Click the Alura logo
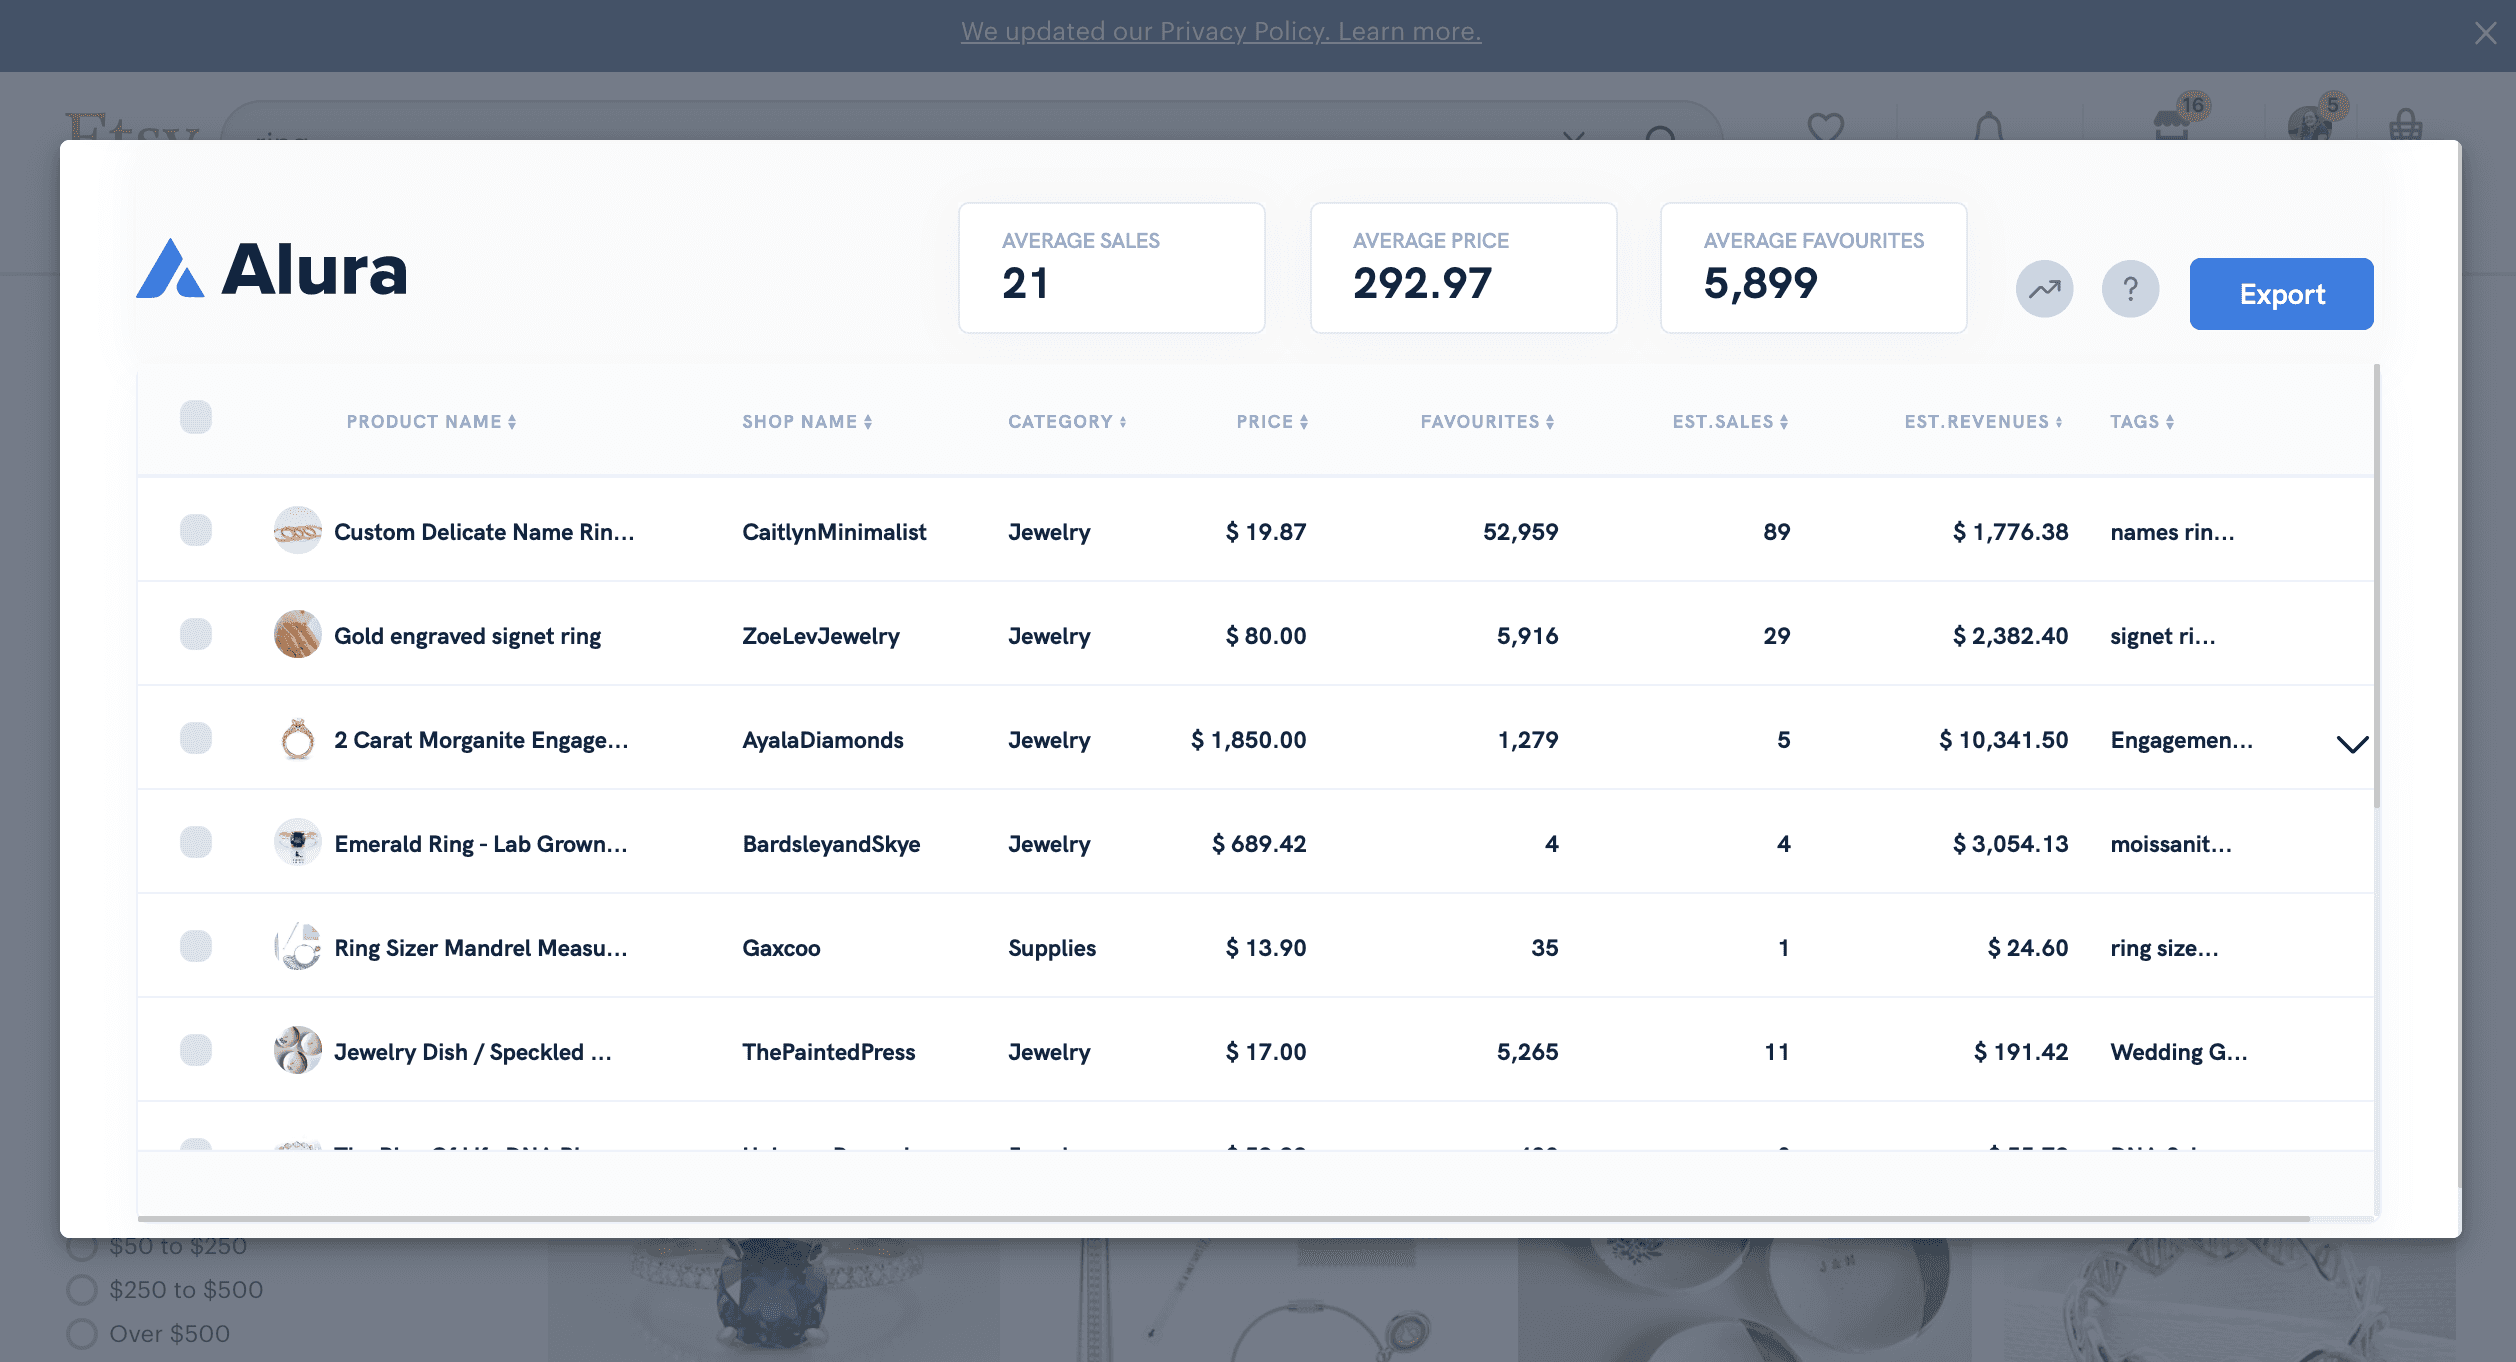This screenshot has height=1362, width=2516. pyautogui.click(x=272, y=269)
